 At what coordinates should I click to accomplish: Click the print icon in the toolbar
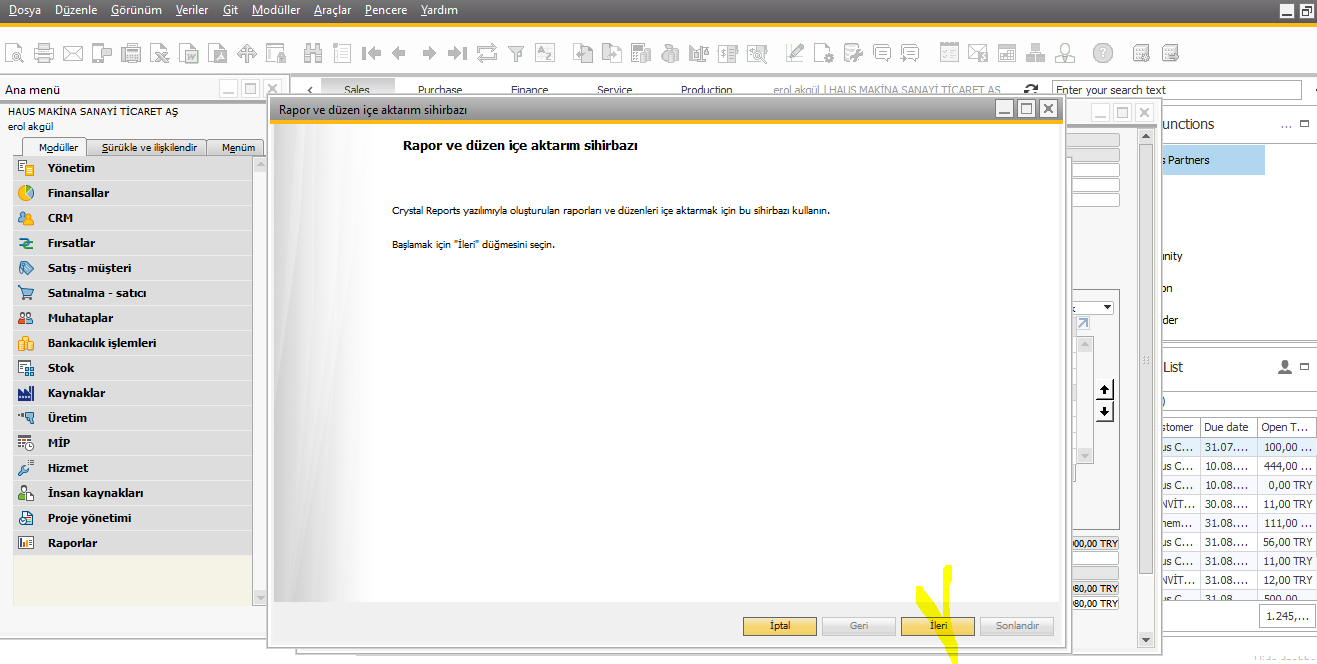44,53
